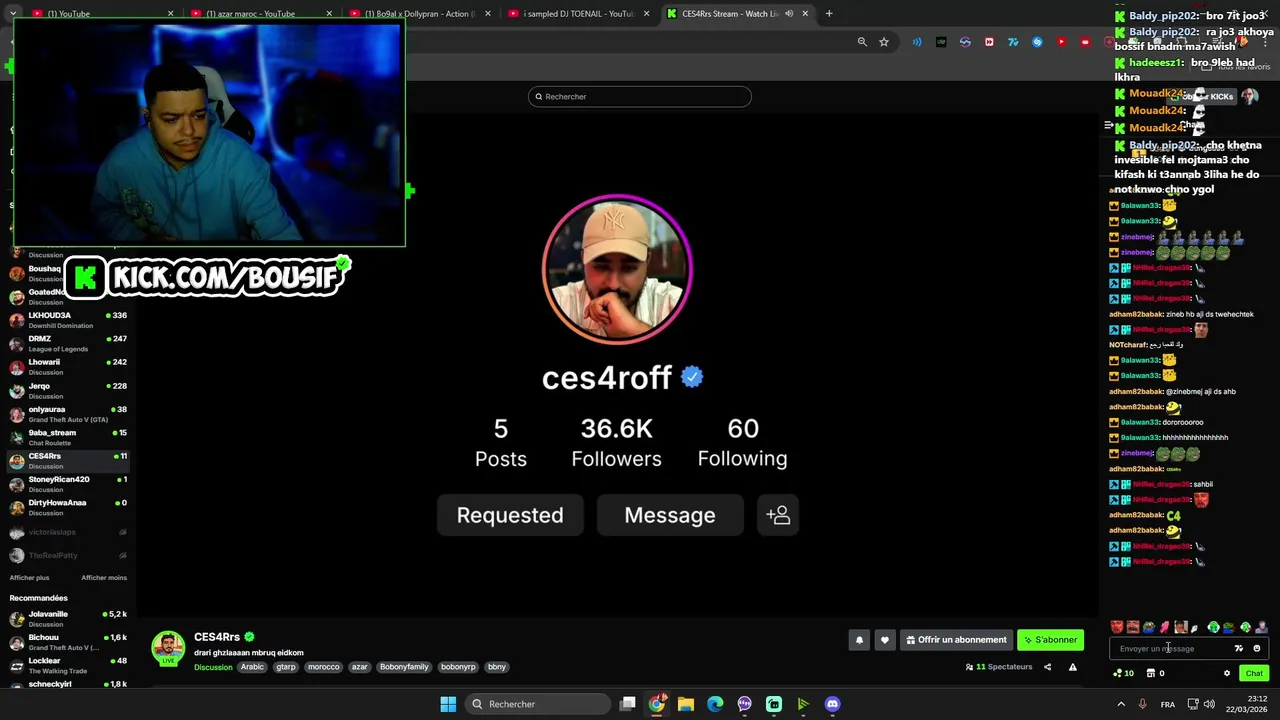The height and width of the screenshot is (720, 1280).
Task: Click Offrir un abonnement button
Action: pos(956,640)
